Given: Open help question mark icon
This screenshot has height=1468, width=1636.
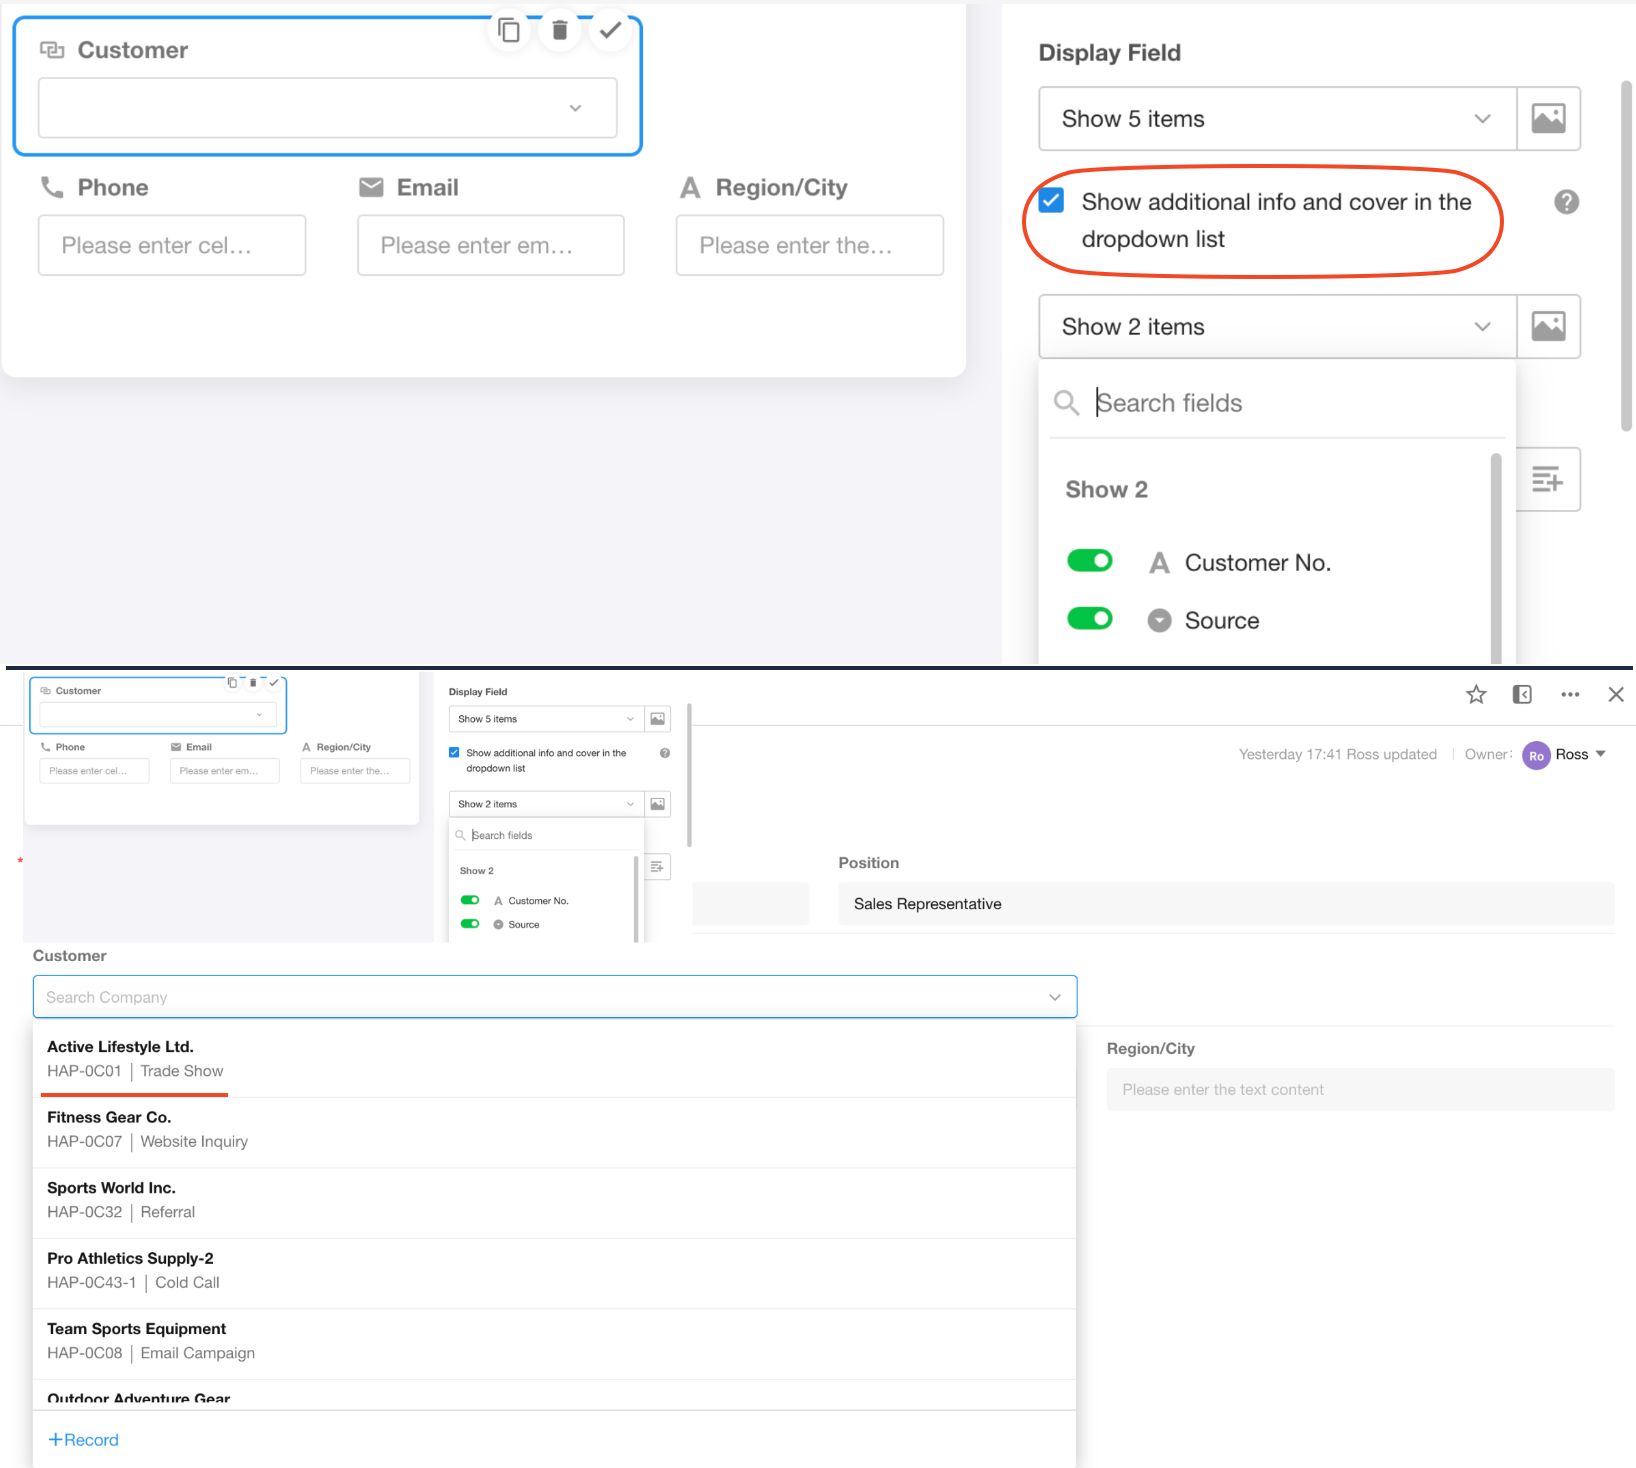Looking at the screenshot, I should [x=1566, y=202].
